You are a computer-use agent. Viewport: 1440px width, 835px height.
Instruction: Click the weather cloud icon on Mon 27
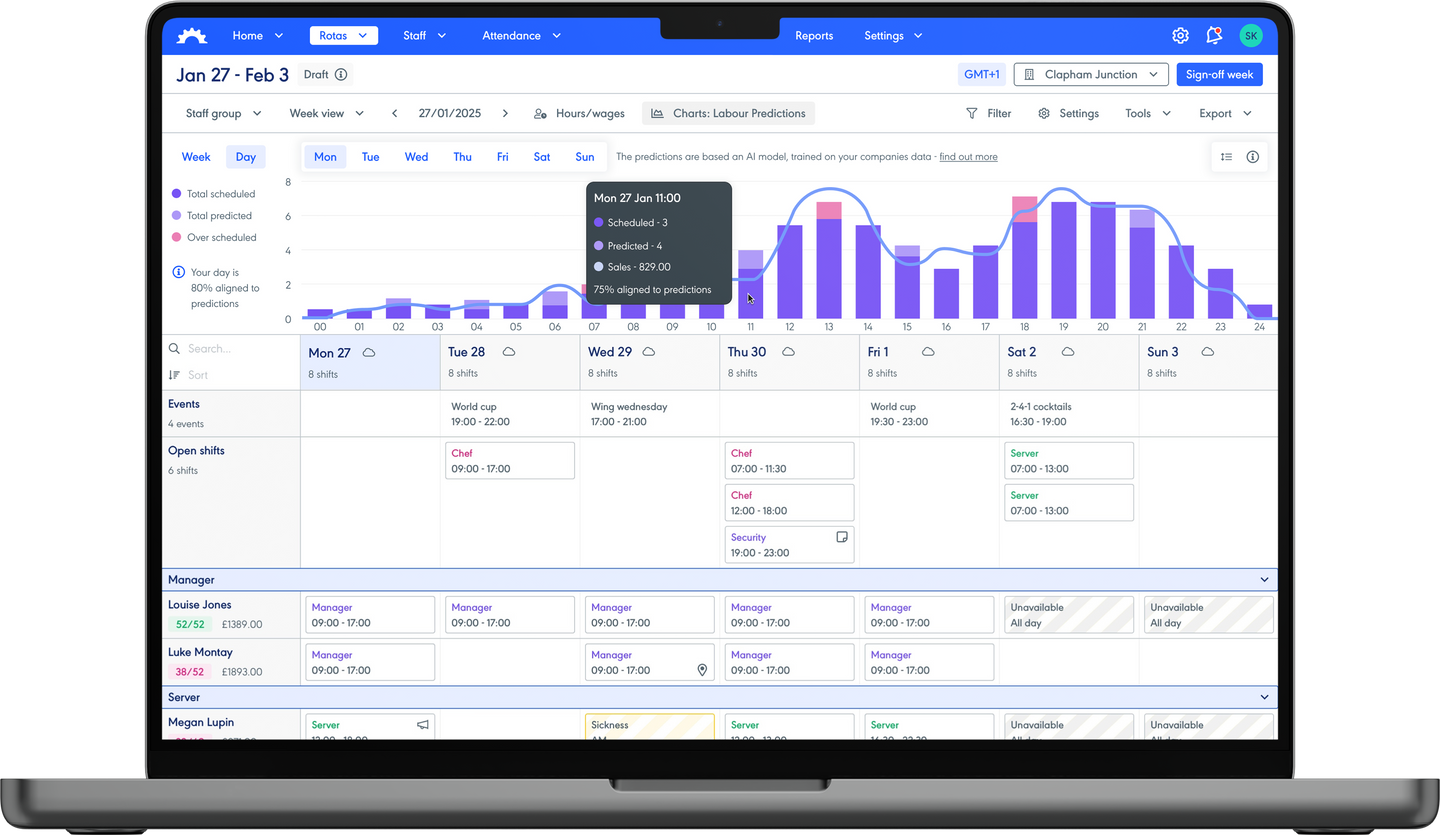point(368,350)
